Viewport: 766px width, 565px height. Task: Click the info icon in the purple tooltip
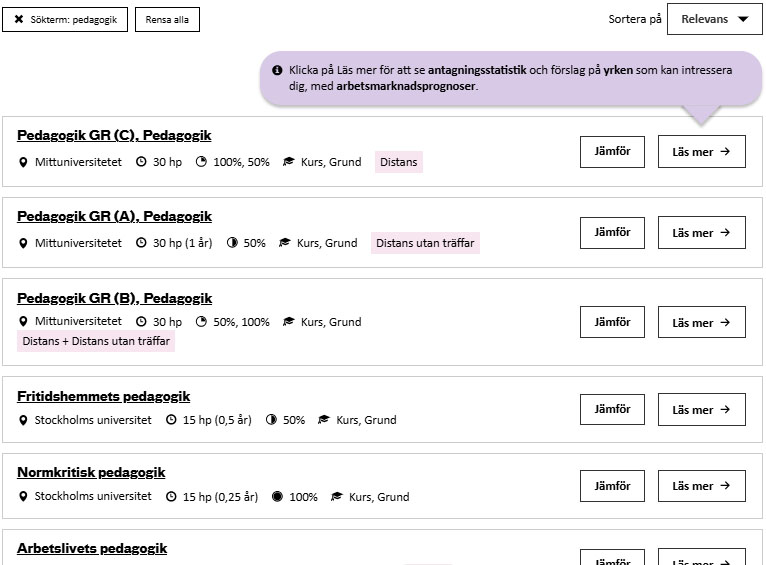tap(277, 71)
